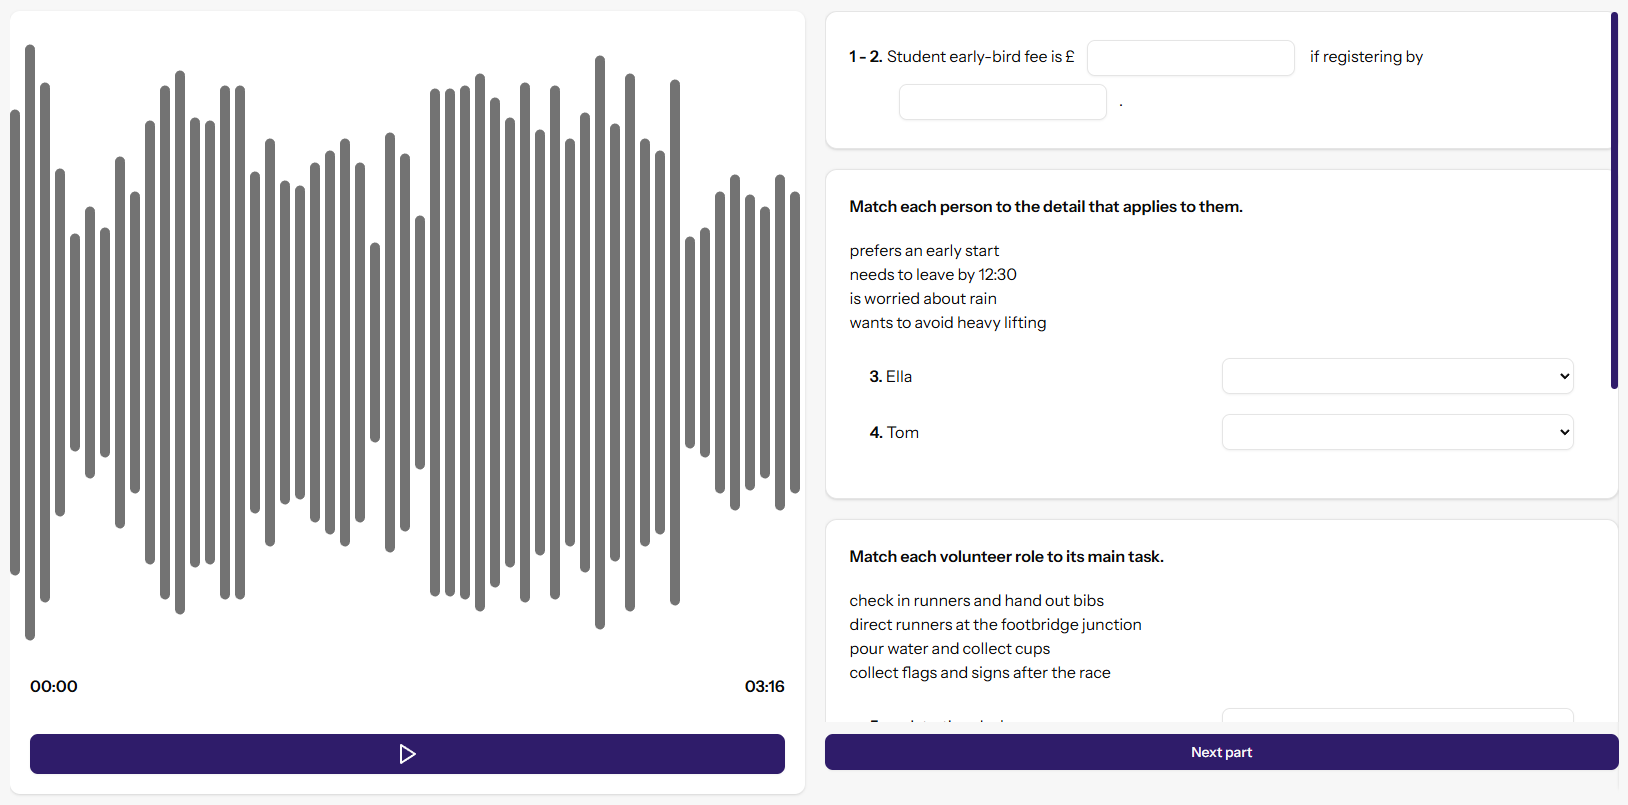
Task: Click the vertical scrollbar on the right
Action: [1614, 200]
